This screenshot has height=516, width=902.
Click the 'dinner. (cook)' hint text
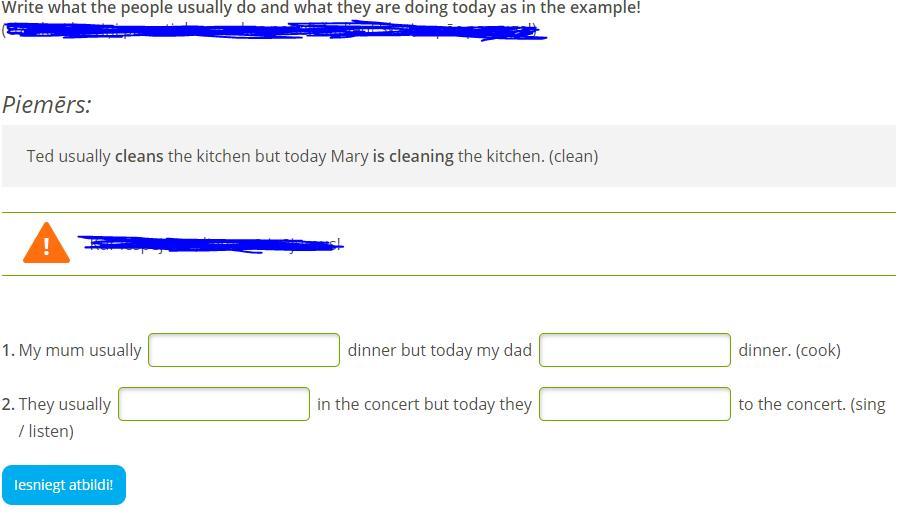[x=789, y=350]
